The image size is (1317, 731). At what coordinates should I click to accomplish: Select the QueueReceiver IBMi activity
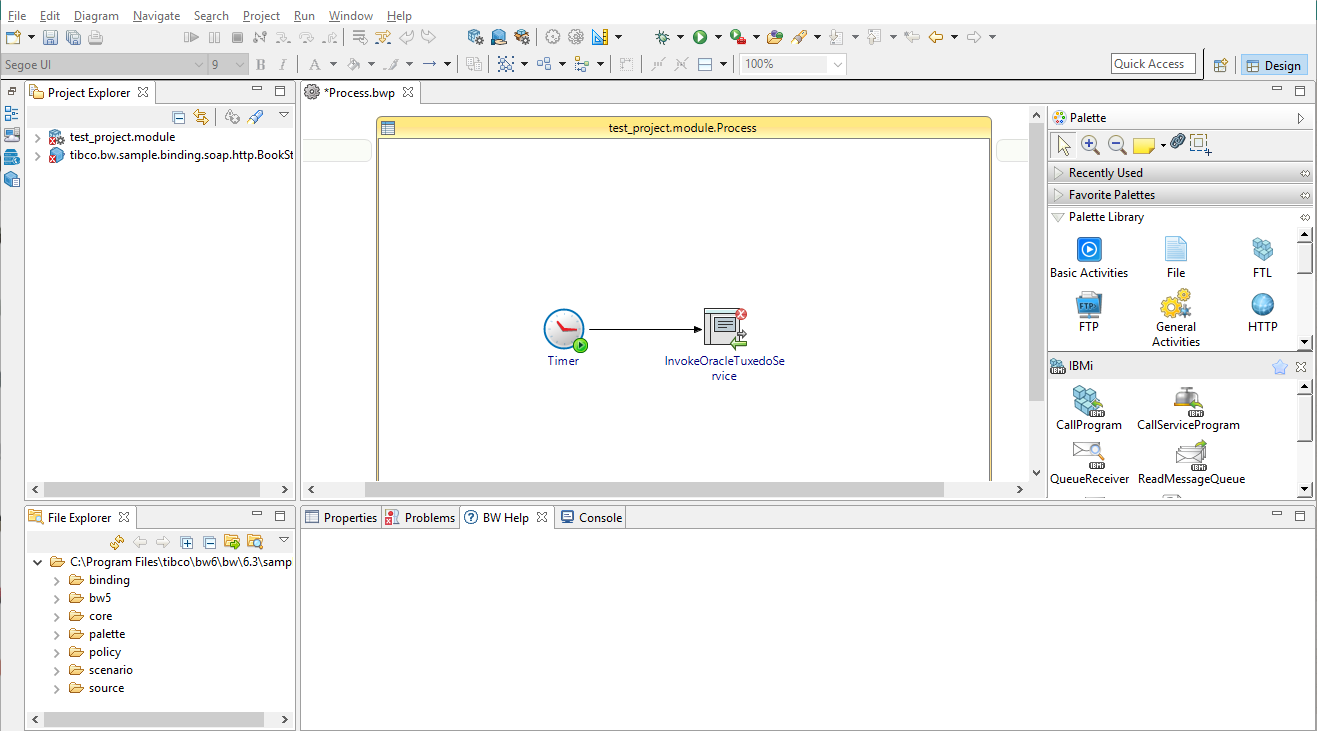pos(1089,463)
